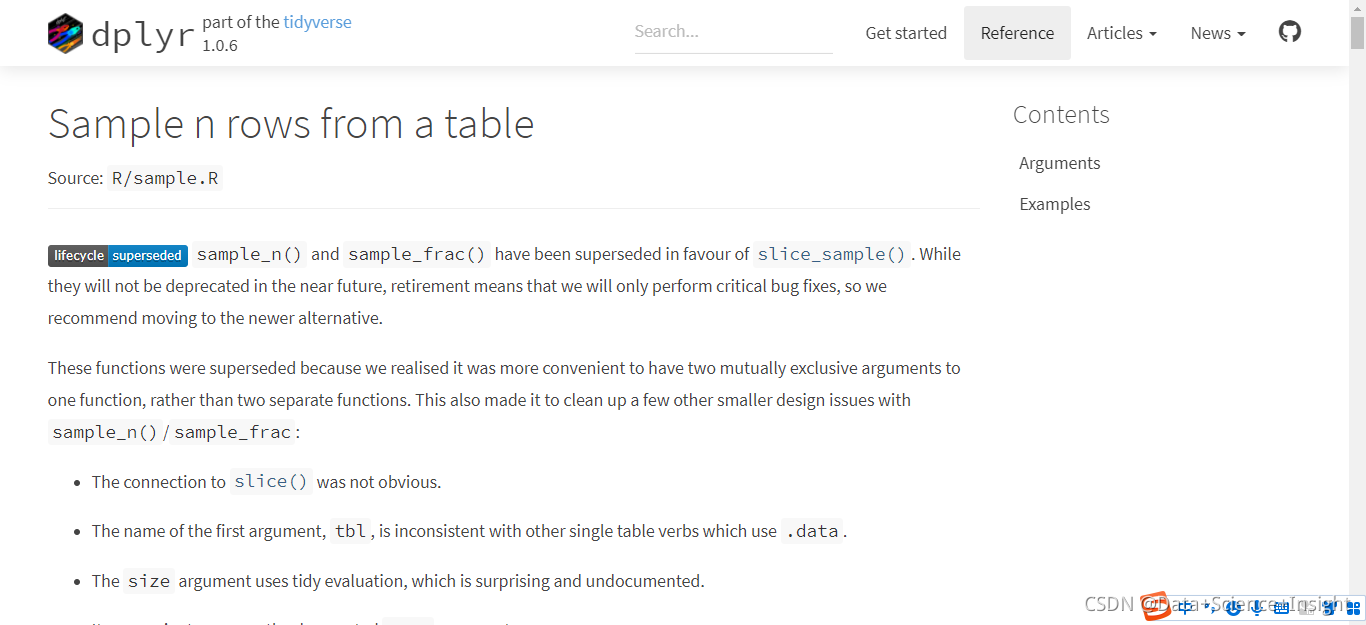Click the lifecycle superseded badge

(118, 255)
